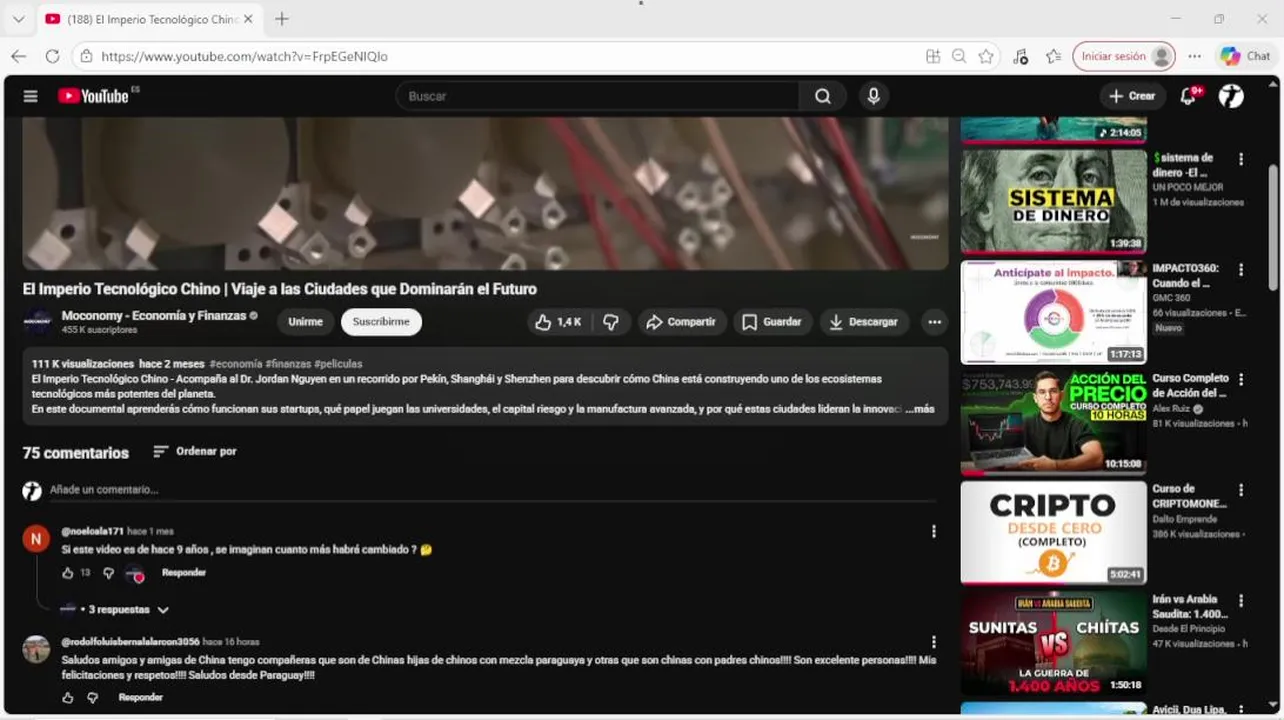Screen dimensions: 1284x720
Task: Like the @rodolfoluisbernalalarcon3056 comment
Action: (68, 698)
